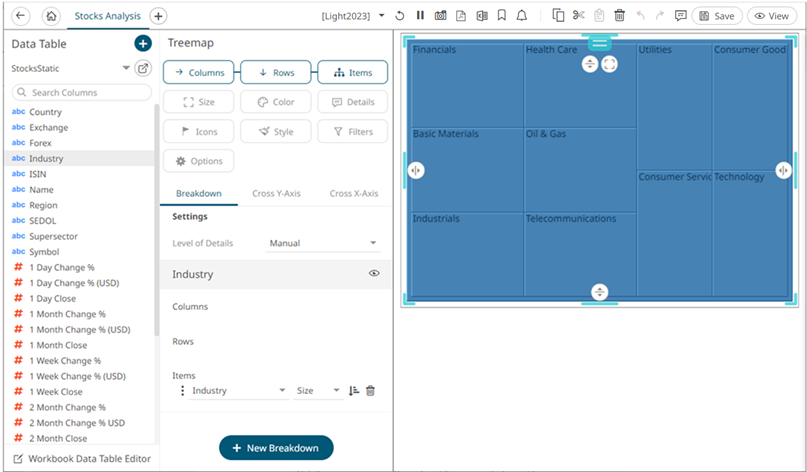This screenshot has width=807, height=472.
Task: Click the treemap's left edge resize handle
Action: [x=416, y=170]
